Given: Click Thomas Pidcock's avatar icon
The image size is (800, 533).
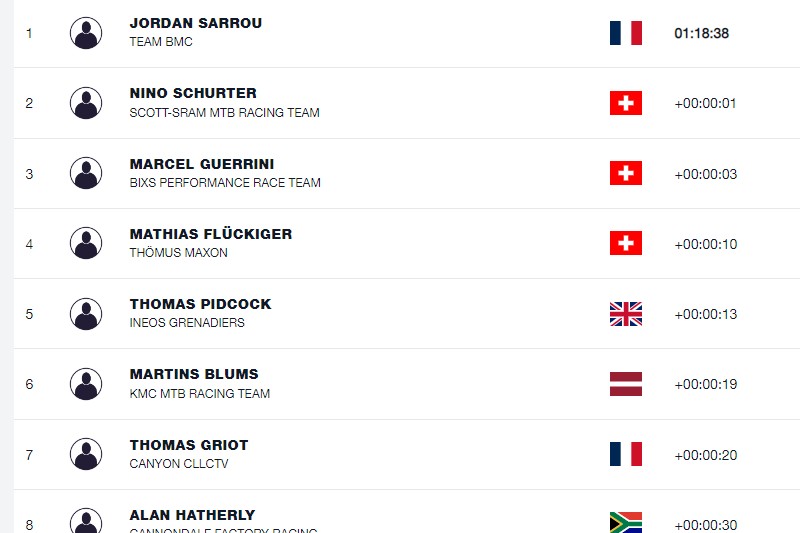Looking at the screenshot, I should point(86,314).
